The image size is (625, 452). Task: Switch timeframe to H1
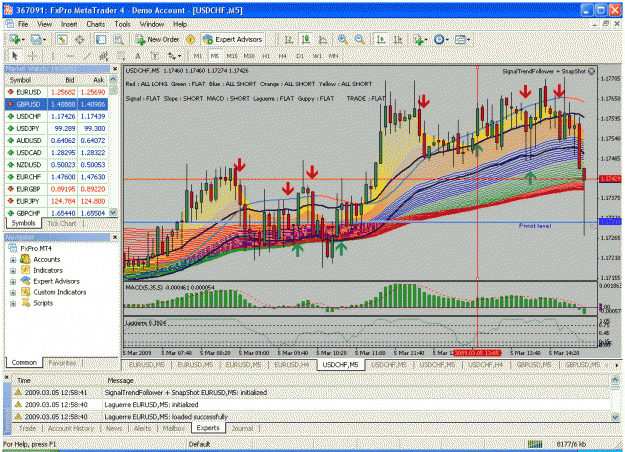click(266, 56)
